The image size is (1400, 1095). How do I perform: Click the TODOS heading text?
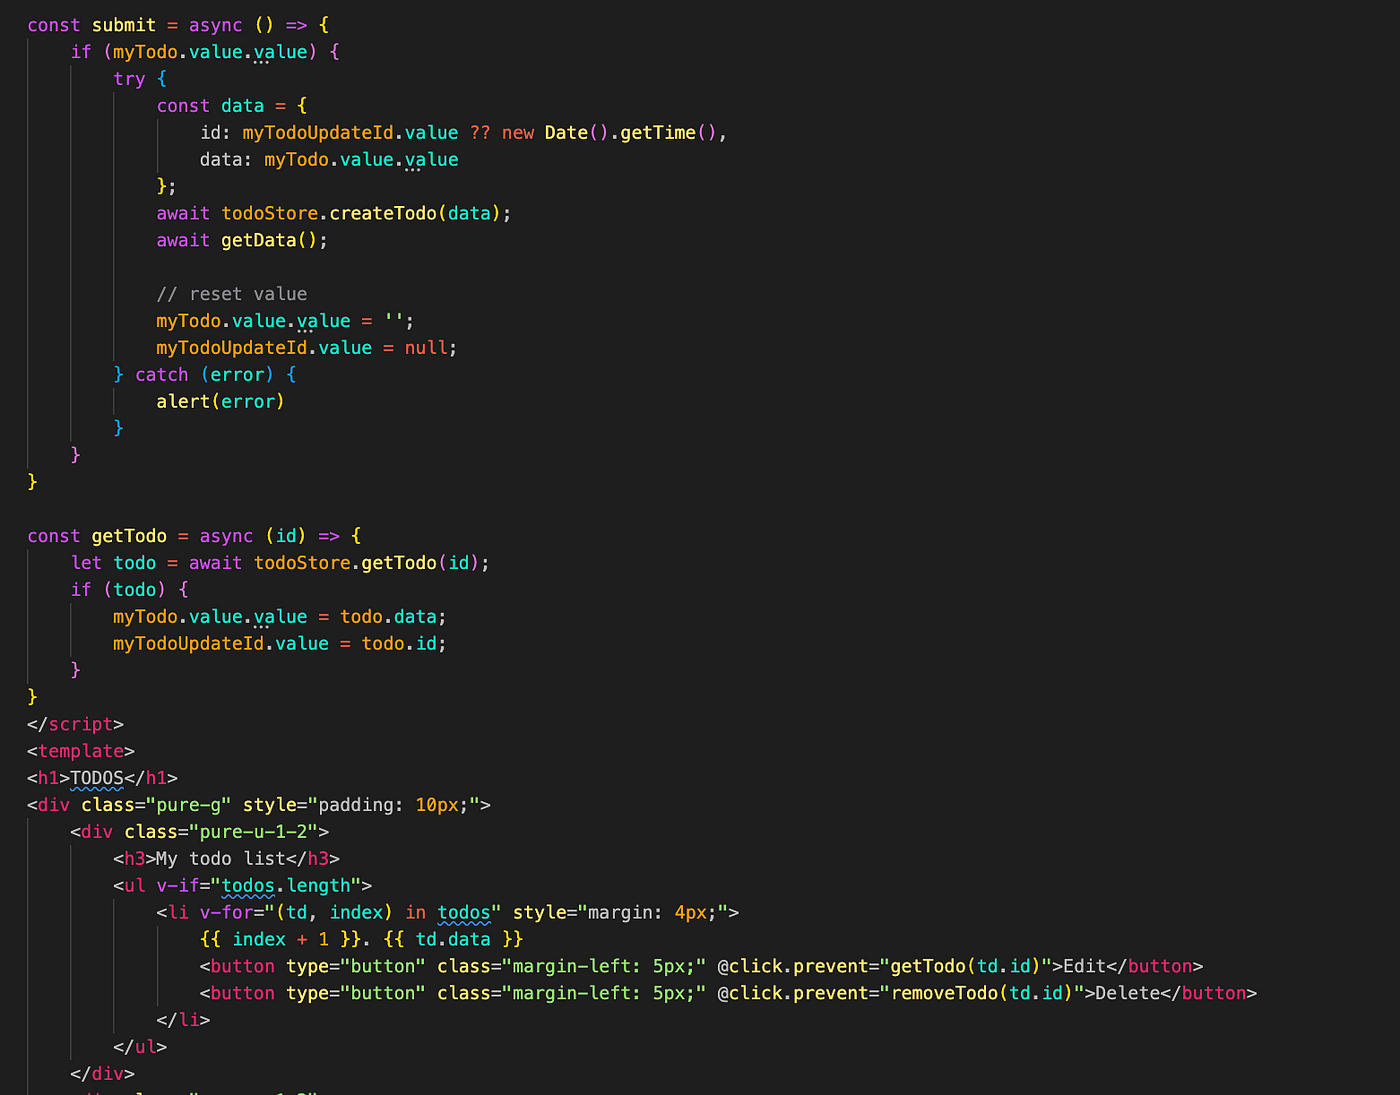tap(97, 778)
